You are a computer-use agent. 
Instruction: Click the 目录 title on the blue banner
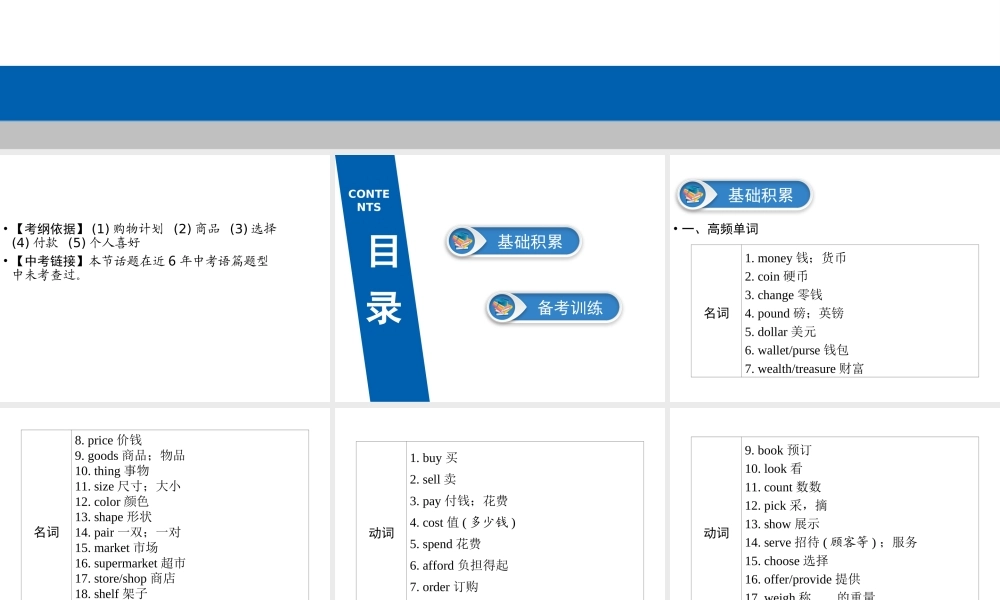[x=383, y=279]
